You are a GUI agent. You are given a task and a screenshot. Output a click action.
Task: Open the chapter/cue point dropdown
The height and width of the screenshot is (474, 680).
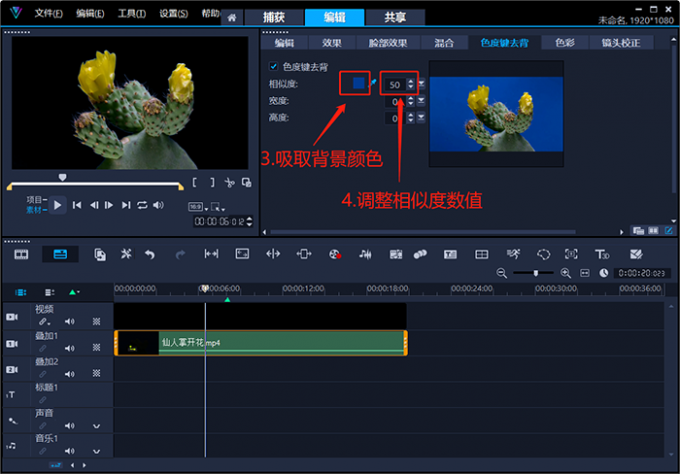click(x=74, y=292)
